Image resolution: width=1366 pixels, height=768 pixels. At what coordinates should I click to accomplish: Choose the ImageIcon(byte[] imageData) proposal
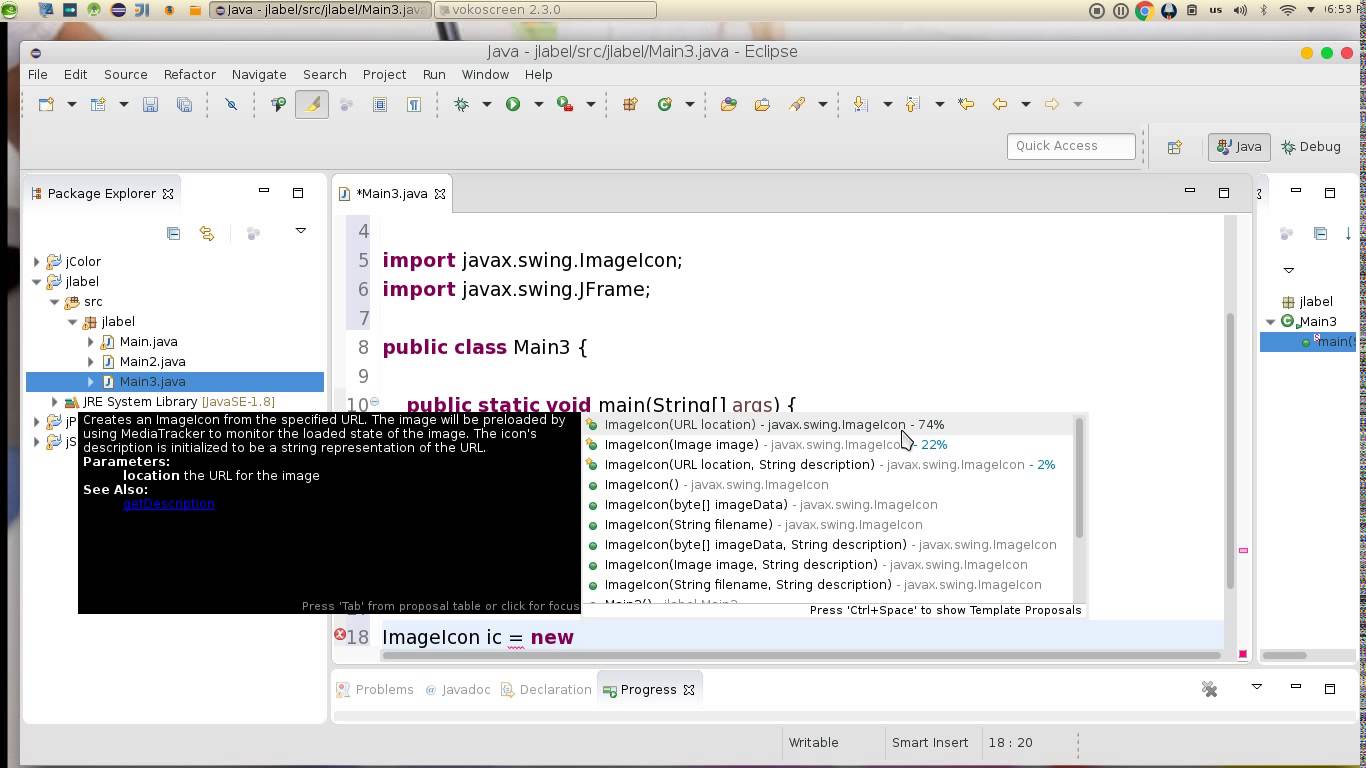coord(830,505)
